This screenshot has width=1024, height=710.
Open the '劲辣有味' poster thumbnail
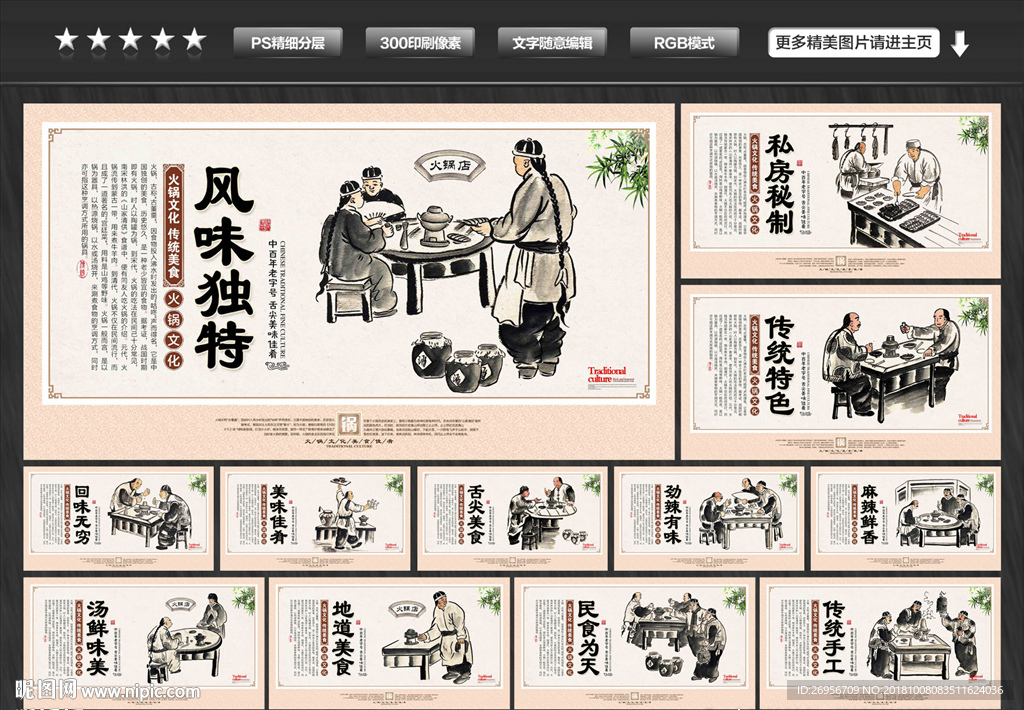[709, 518]
